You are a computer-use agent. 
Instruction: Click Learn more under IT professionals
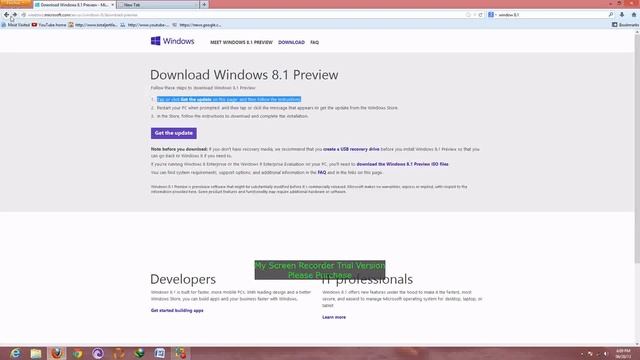pos(334,317)
